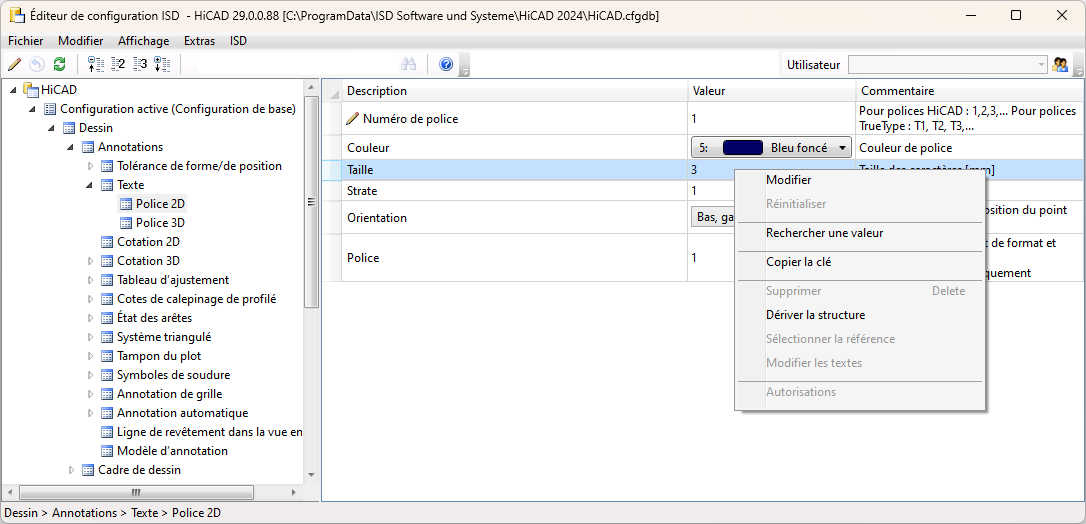Select Police 2D in the tree
The width and height of the screenshot is (1086, 524).
pyautogui.click(x=160, y=204)
